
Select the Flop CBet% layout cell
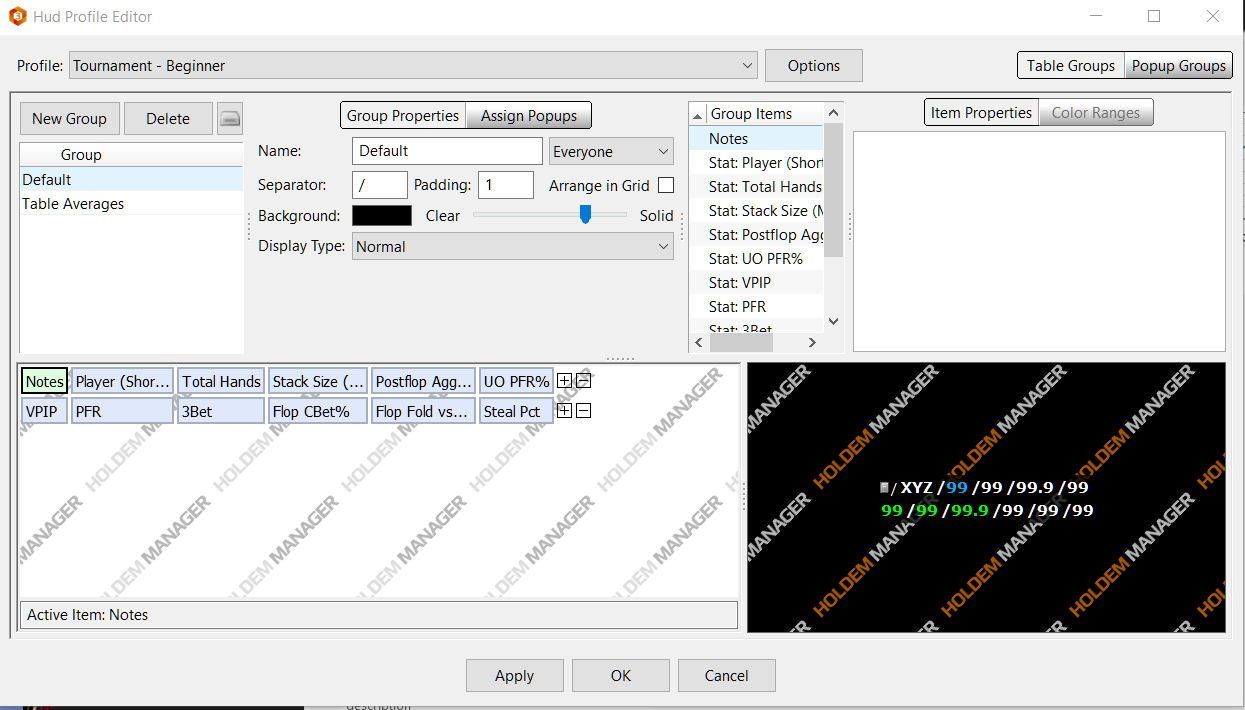[x=318, y=411]
